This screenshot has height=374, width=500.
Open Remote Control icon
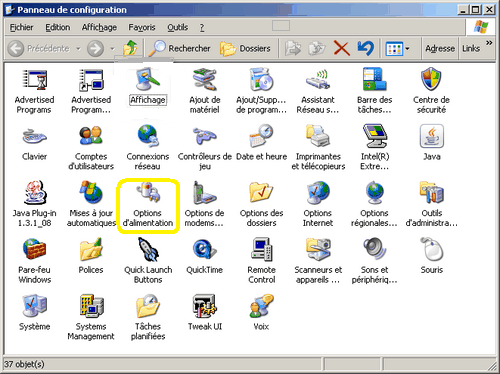pos(261,250)
